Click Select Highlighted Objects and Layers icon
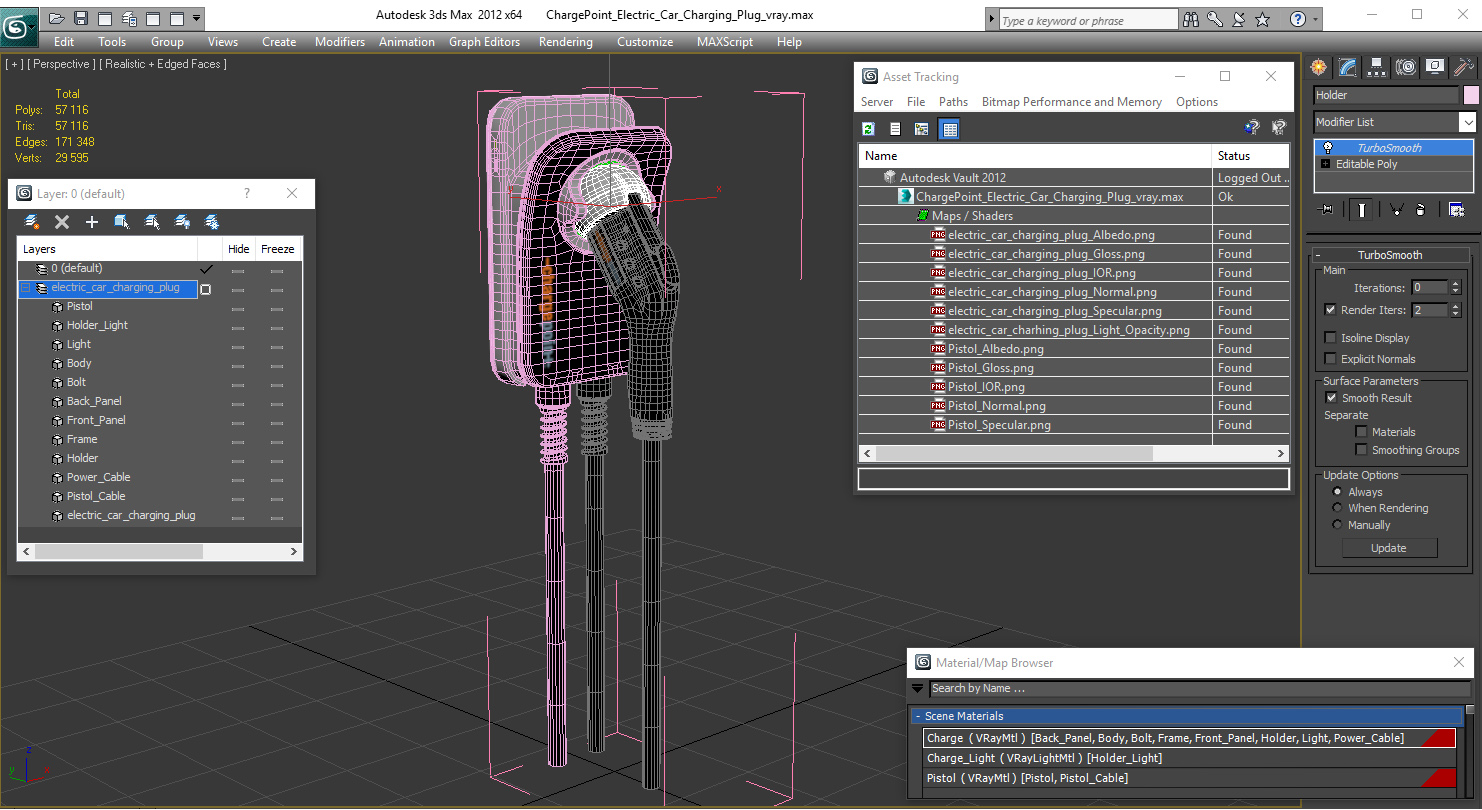The height and width of the screenshot is (810, 1482). click(122, 222)
